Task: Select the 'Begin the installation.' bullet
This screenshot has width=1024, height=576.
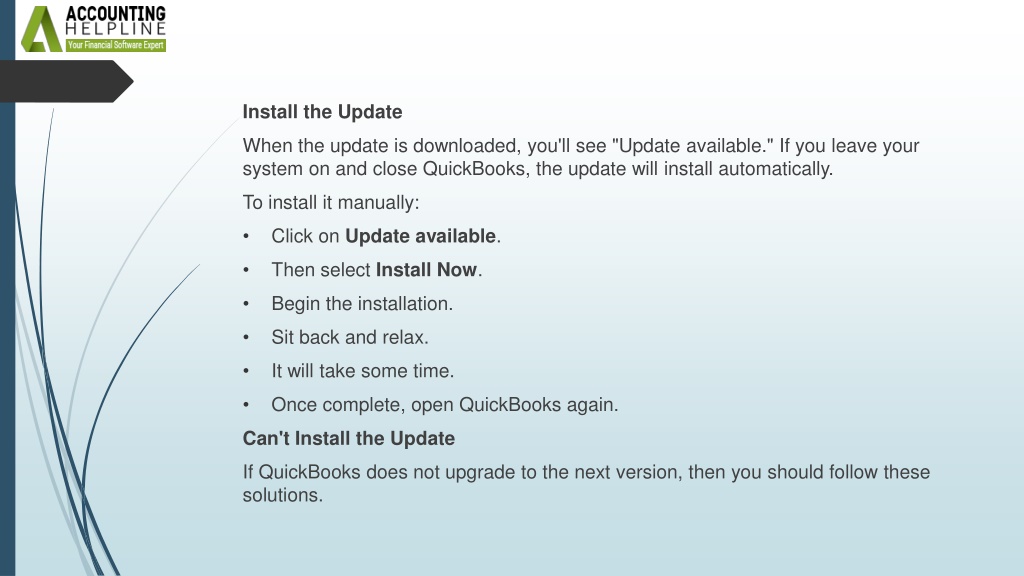Action: (362, 304)
